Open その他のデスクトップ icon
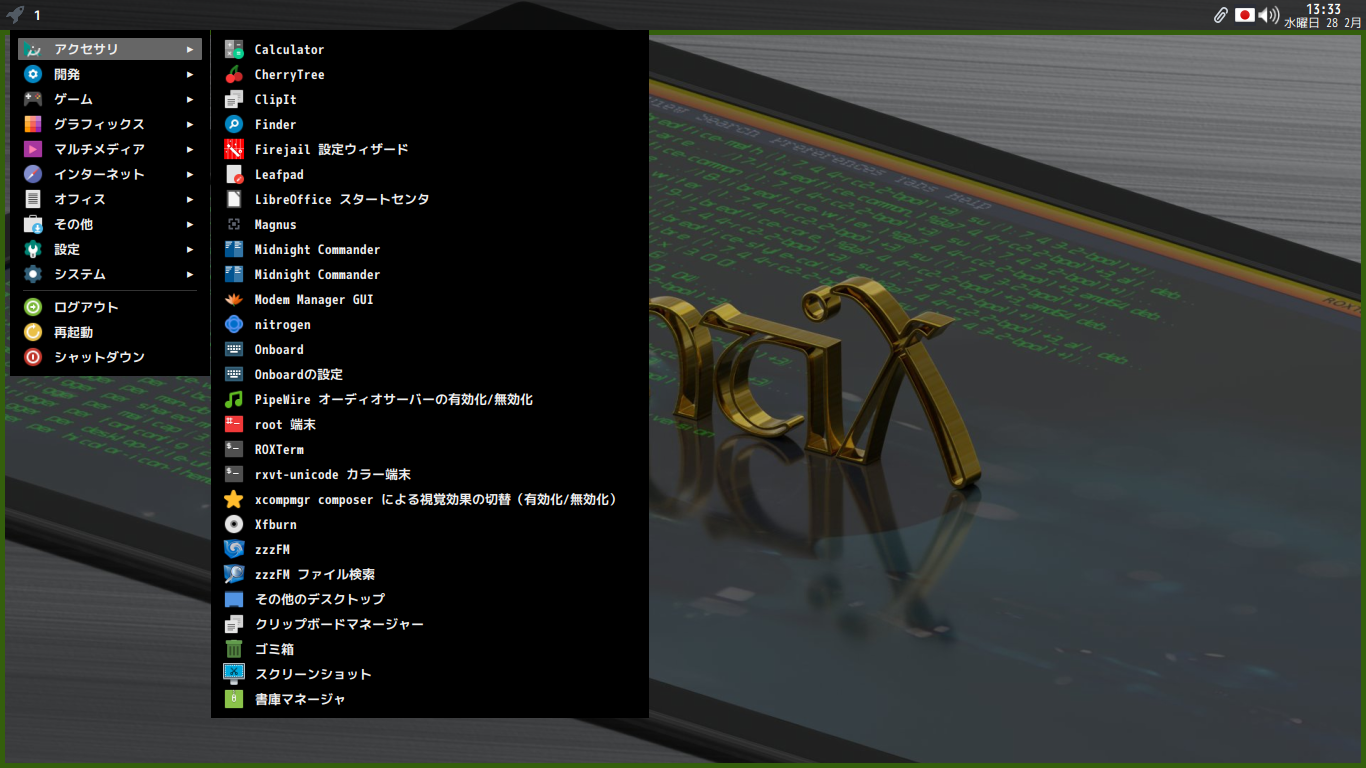 click(234, 599)
